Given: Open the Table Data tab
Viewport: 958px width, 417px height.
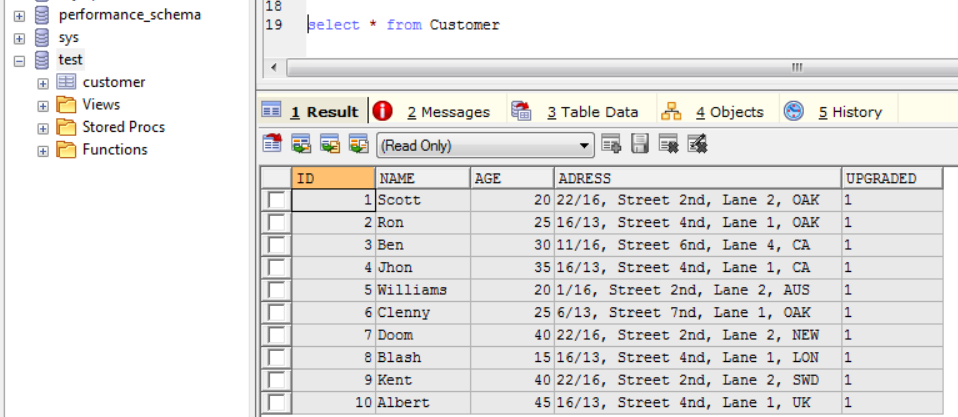Looking at the screenshot, I should coord(591,112).
